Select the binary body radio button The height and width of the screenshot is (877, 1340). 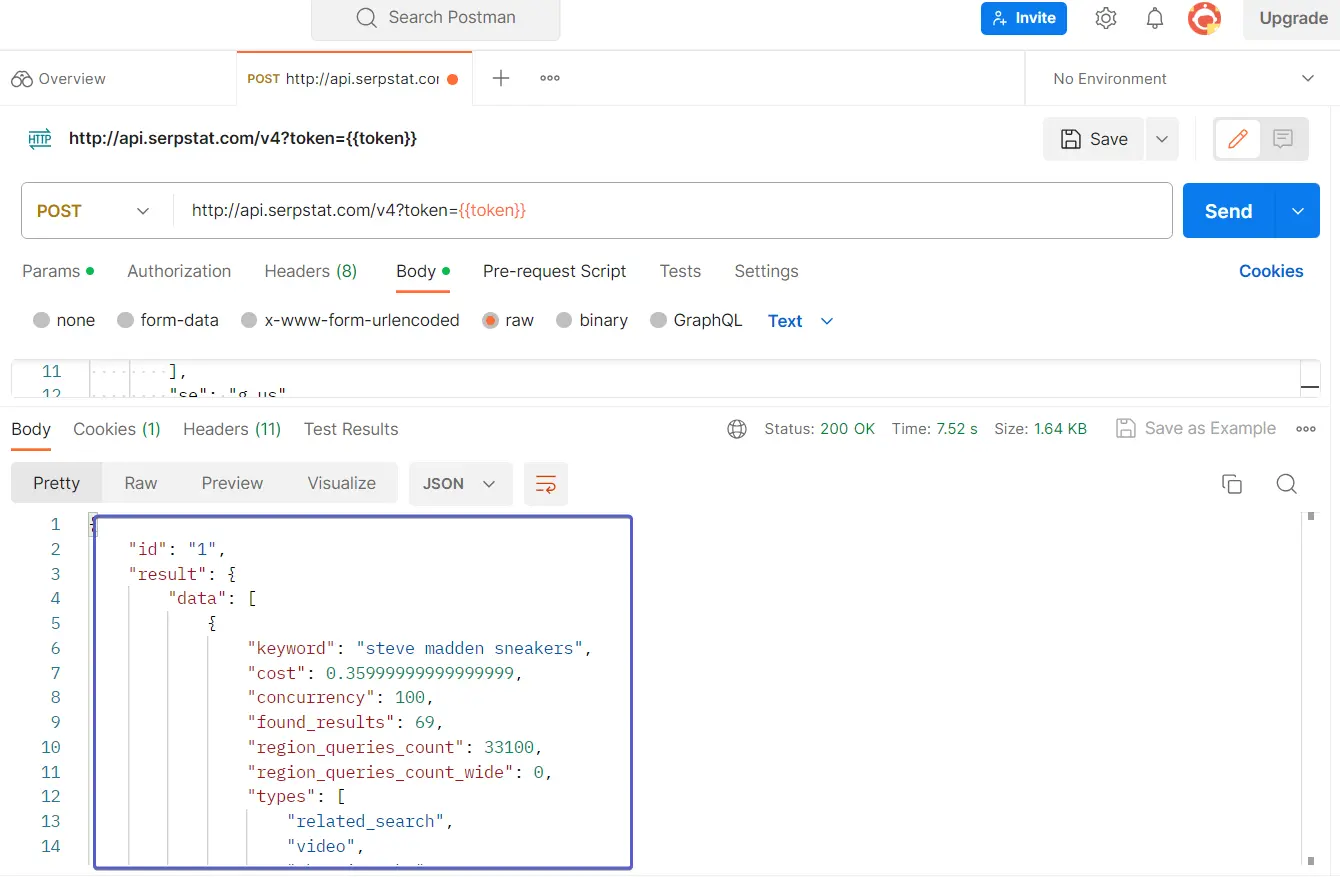(565, 320)
